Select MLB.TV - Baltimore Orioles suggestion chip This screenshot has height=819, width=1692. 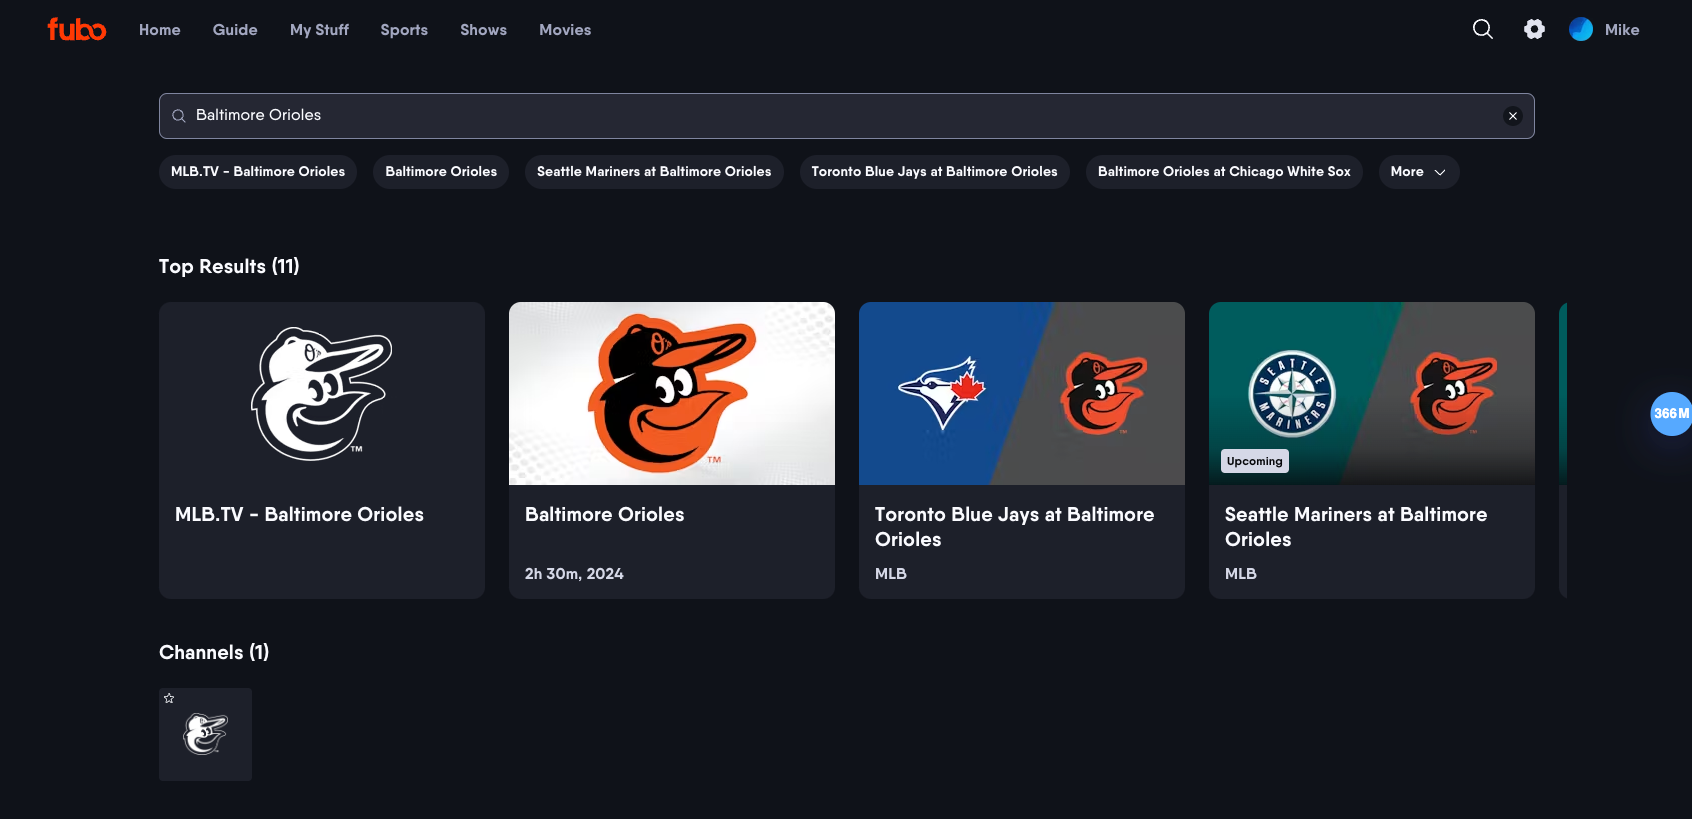pos(258,172)
